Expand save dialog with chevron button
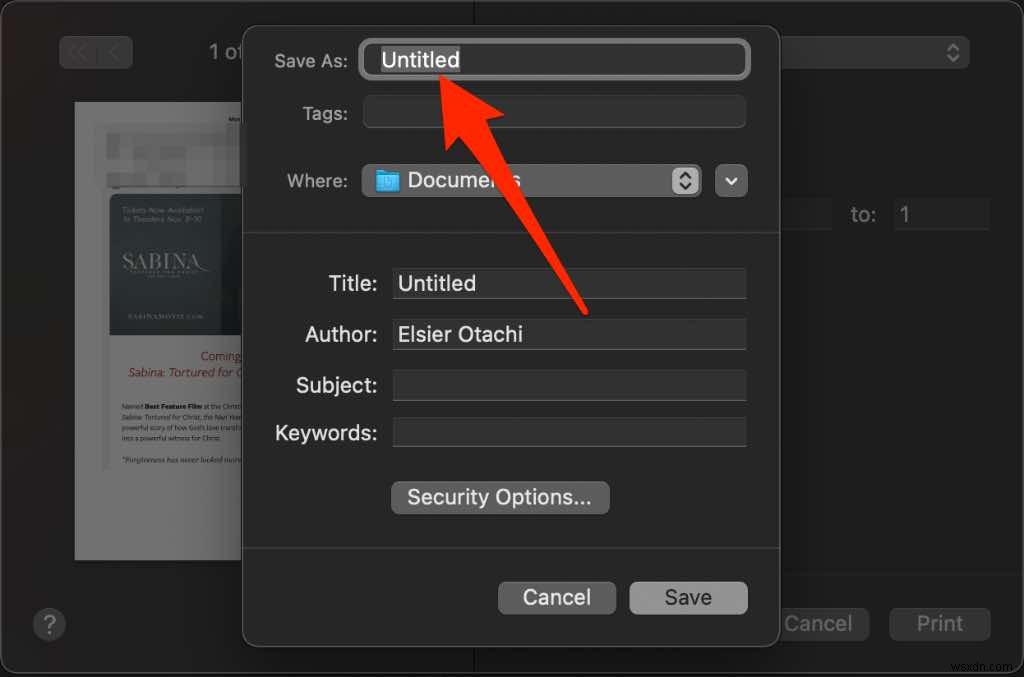 click(731, 181)
